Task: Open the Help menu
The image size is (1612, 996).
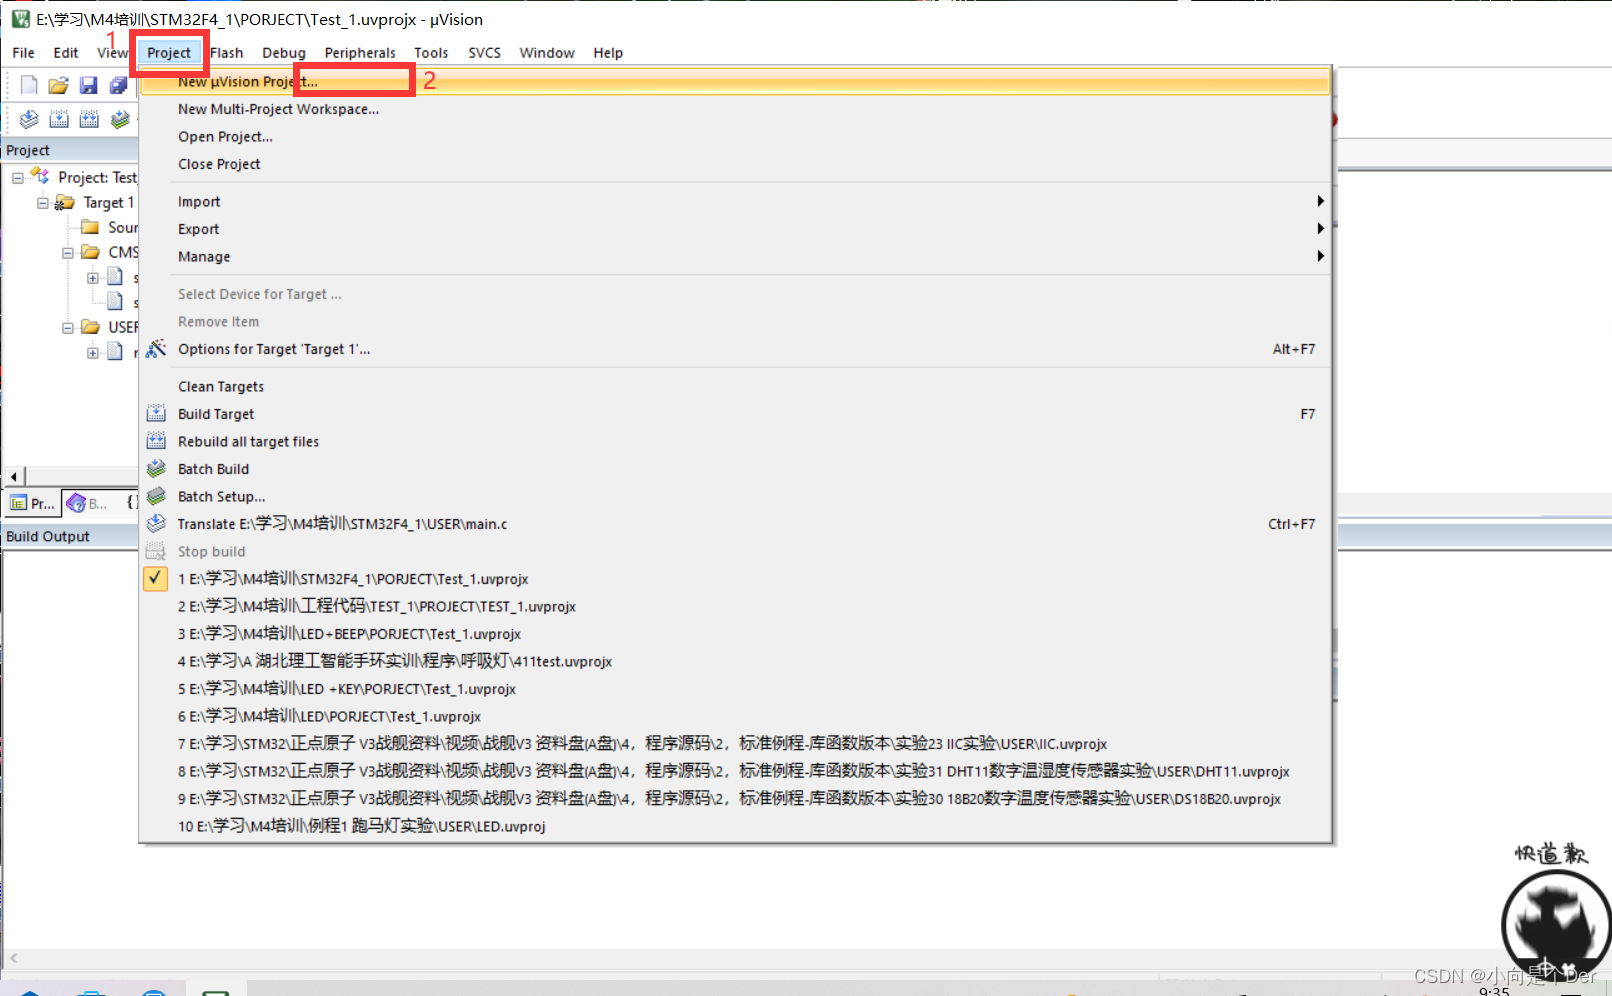Action: 608,53
